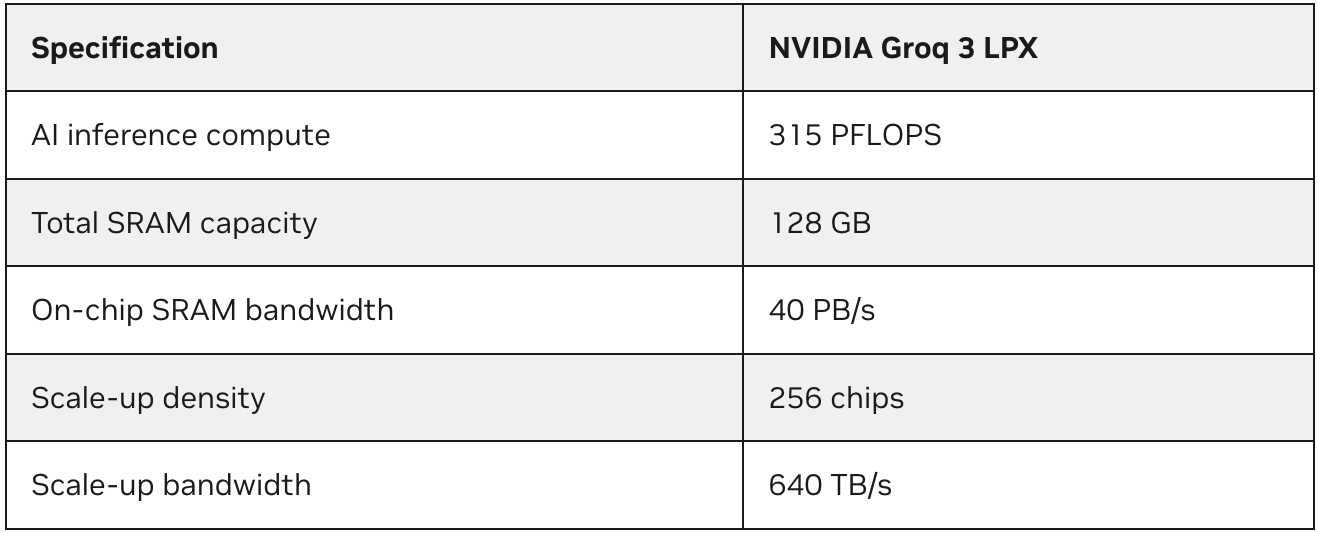This screenshot has width=1317, height=533.
Task: Click the 40 PB/s value cell
Action: (822, 310)
